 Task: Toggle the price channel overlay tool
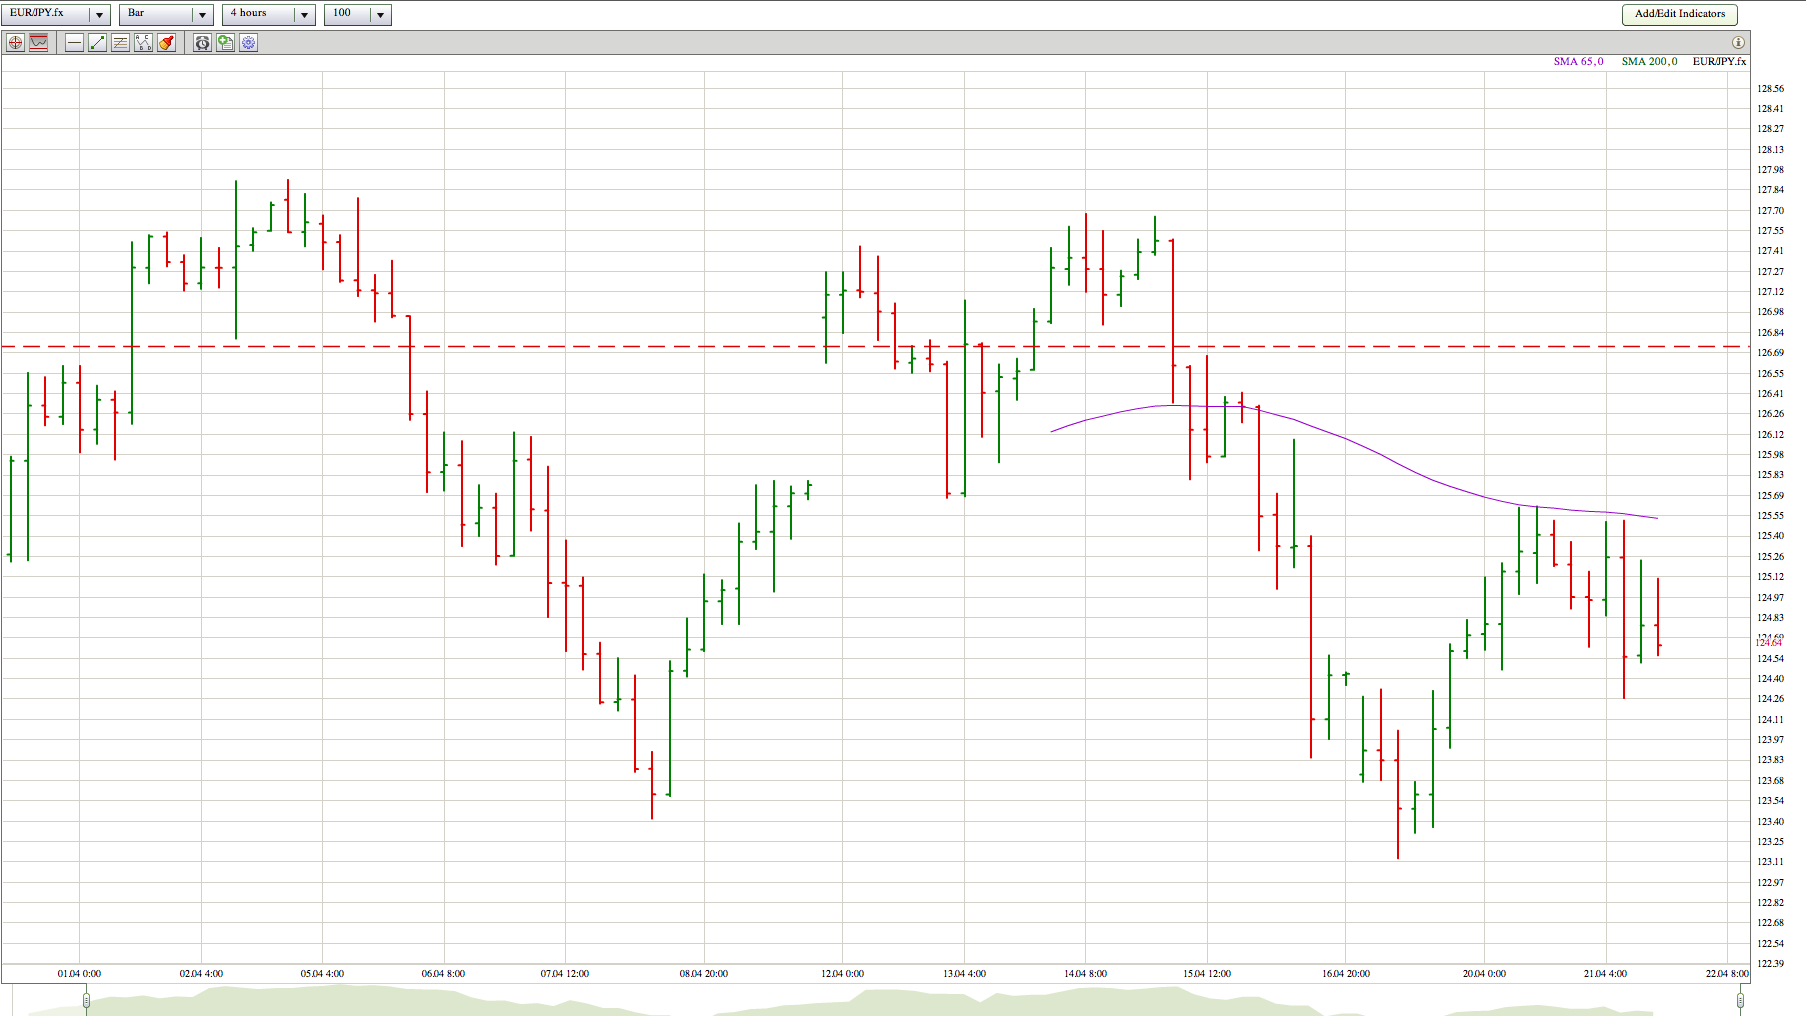coord(39,43)
